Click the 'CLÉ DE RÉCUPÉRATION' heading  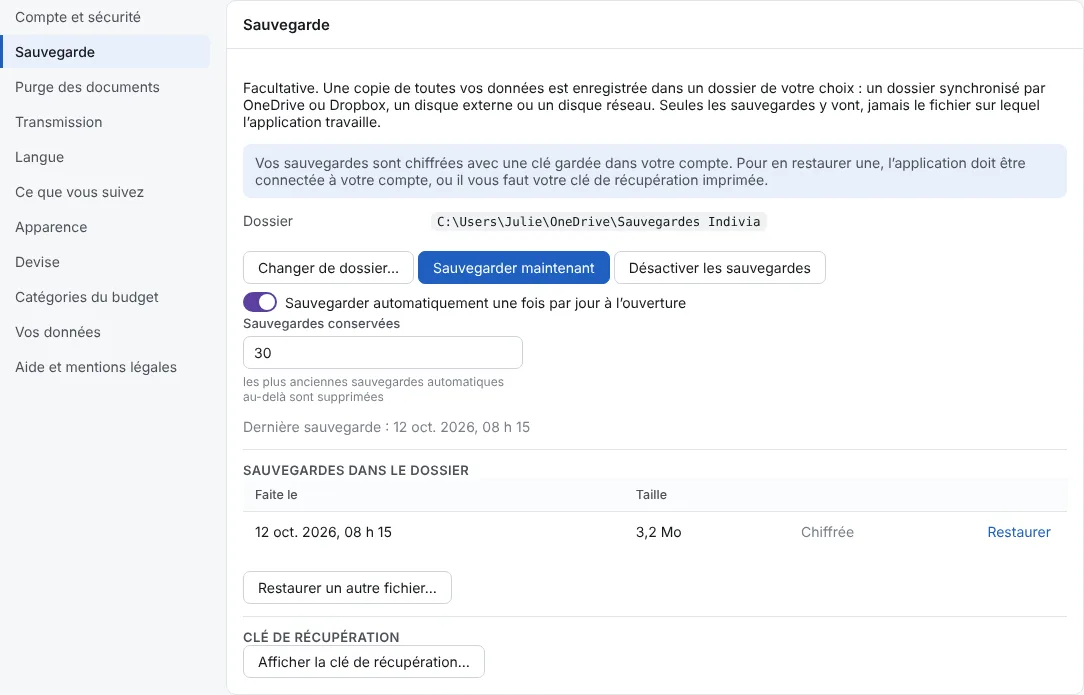[321, 637]
